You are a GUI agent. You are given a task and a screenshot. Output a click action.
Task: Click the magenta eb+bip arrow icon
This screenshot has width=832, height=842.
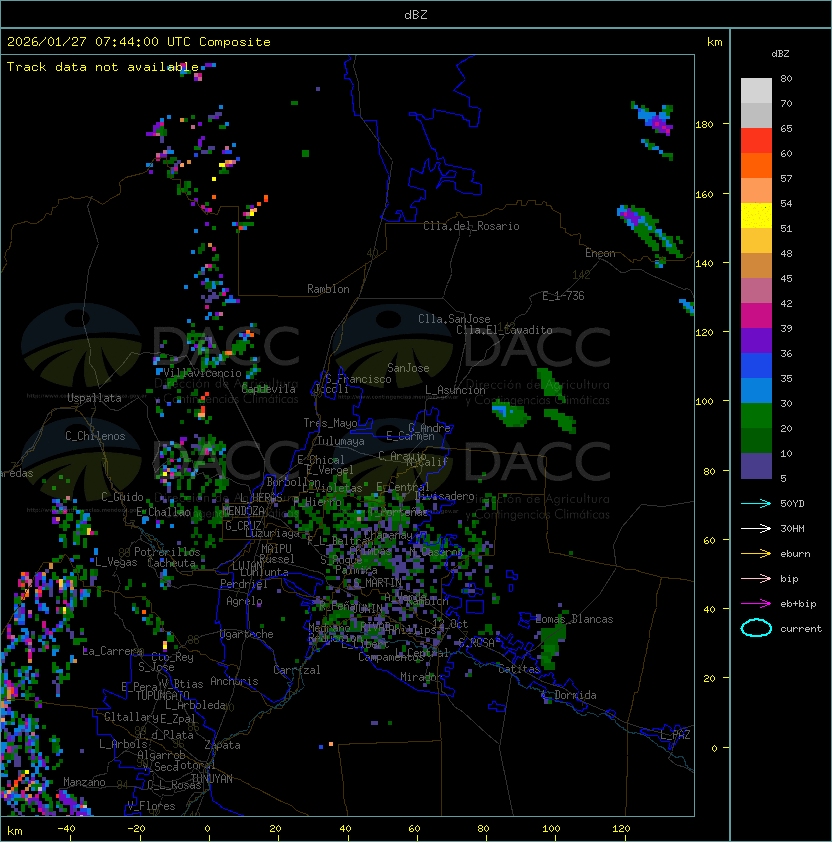click(x=756, y=603)
